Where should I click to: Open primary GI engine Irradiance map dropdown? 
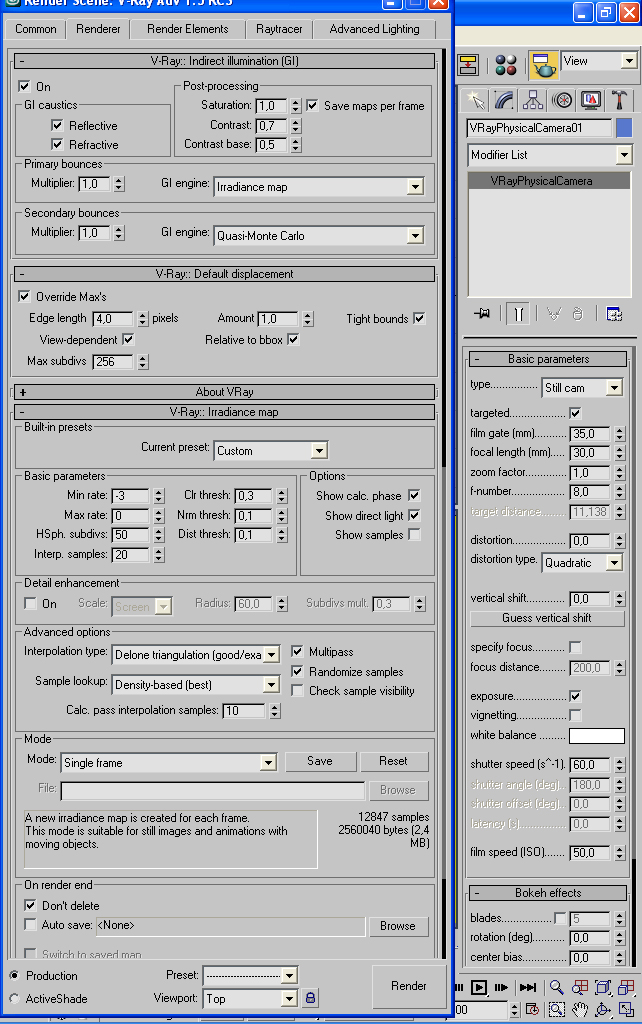point(415,187)
